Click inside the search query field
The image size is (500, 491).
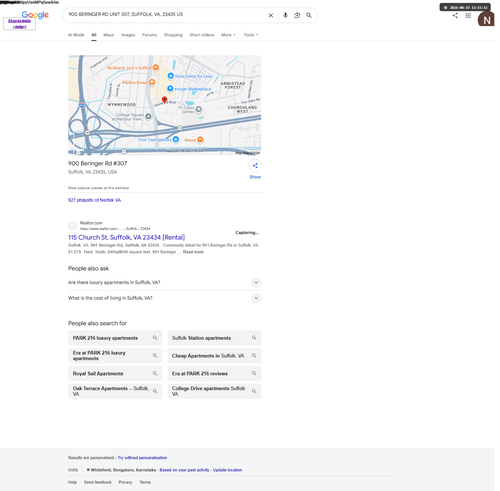pyautogui.click(x=165, y=15)
